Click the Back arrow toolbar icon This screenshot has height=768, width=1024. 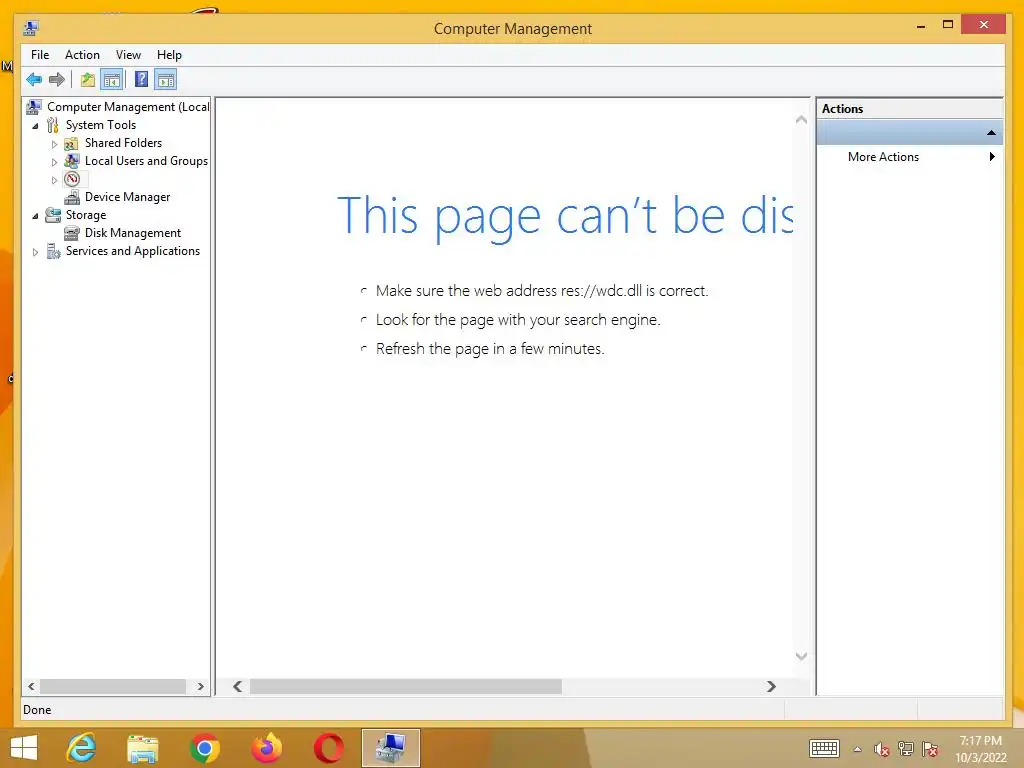click(34, 80)
